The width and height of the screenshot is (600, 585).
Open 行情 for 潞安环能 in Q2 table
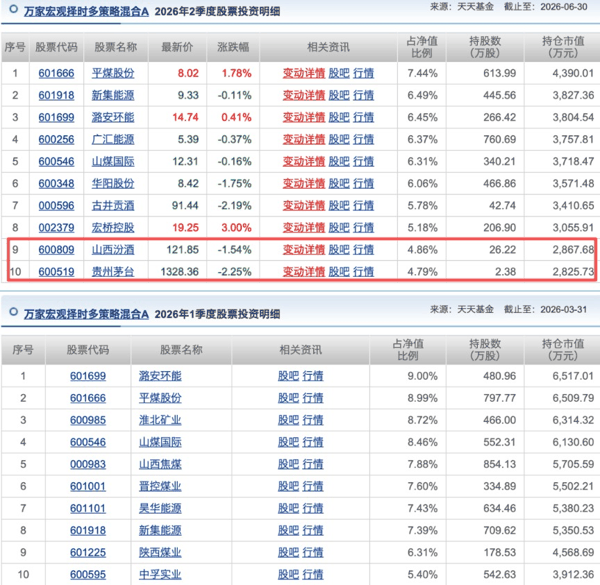click(363, 117)
